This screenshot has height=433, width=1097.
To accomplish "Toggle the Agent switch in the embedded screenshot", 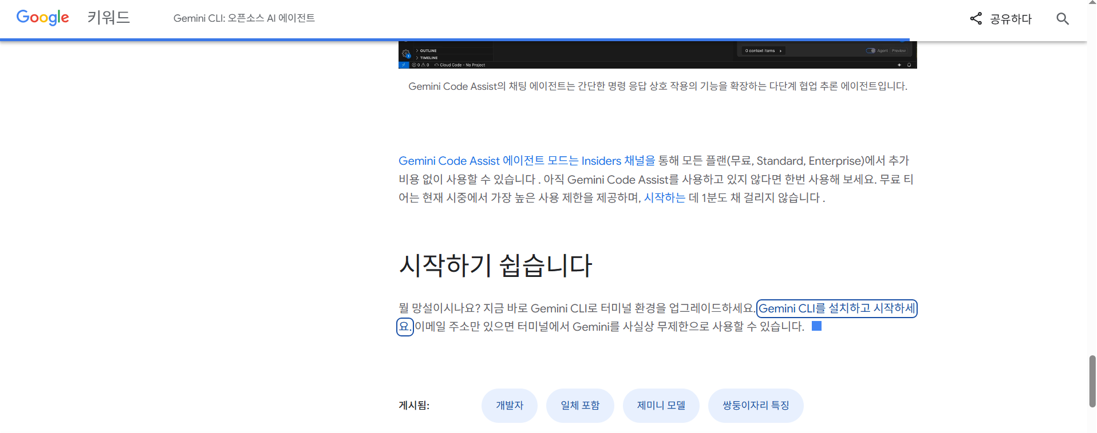I will [870, 50].
